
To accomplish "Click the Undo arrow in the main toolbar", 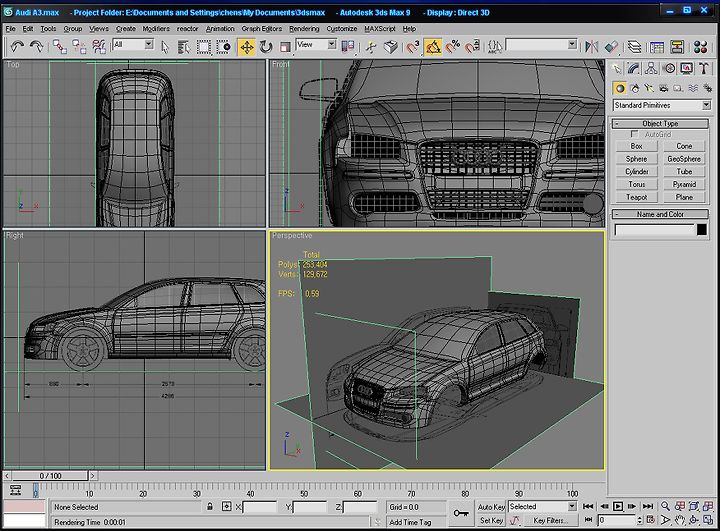I will click(17, 46).
